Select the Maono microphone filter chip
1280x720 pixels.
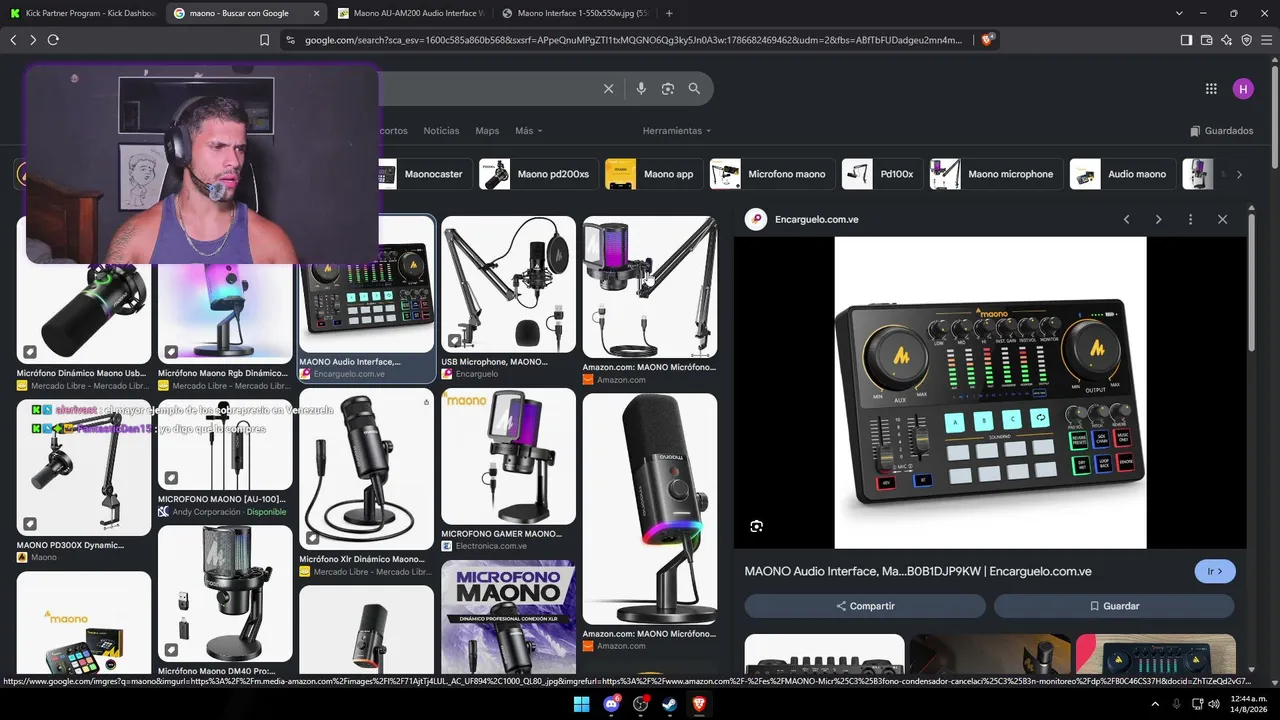[x=996, y=174]
